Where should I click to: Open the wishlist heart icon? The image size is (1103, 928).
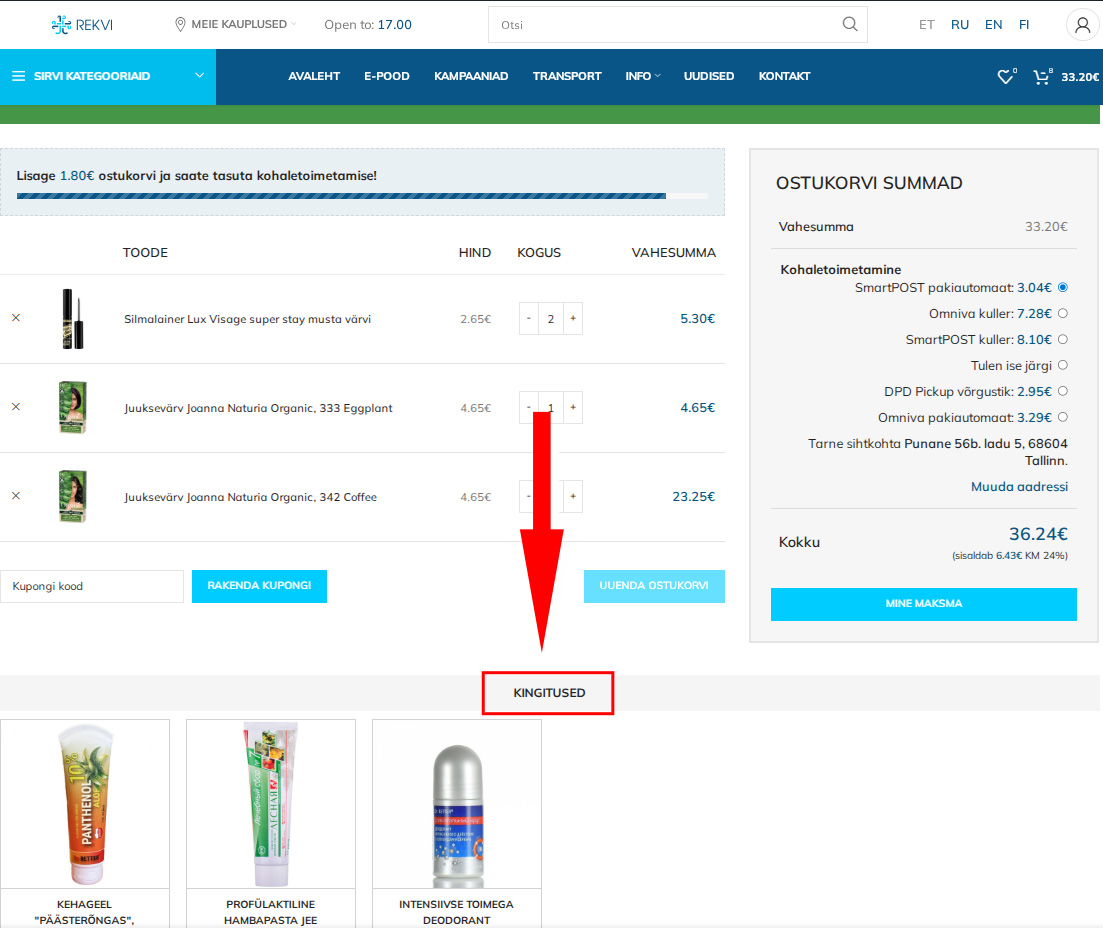point(1005,77)
